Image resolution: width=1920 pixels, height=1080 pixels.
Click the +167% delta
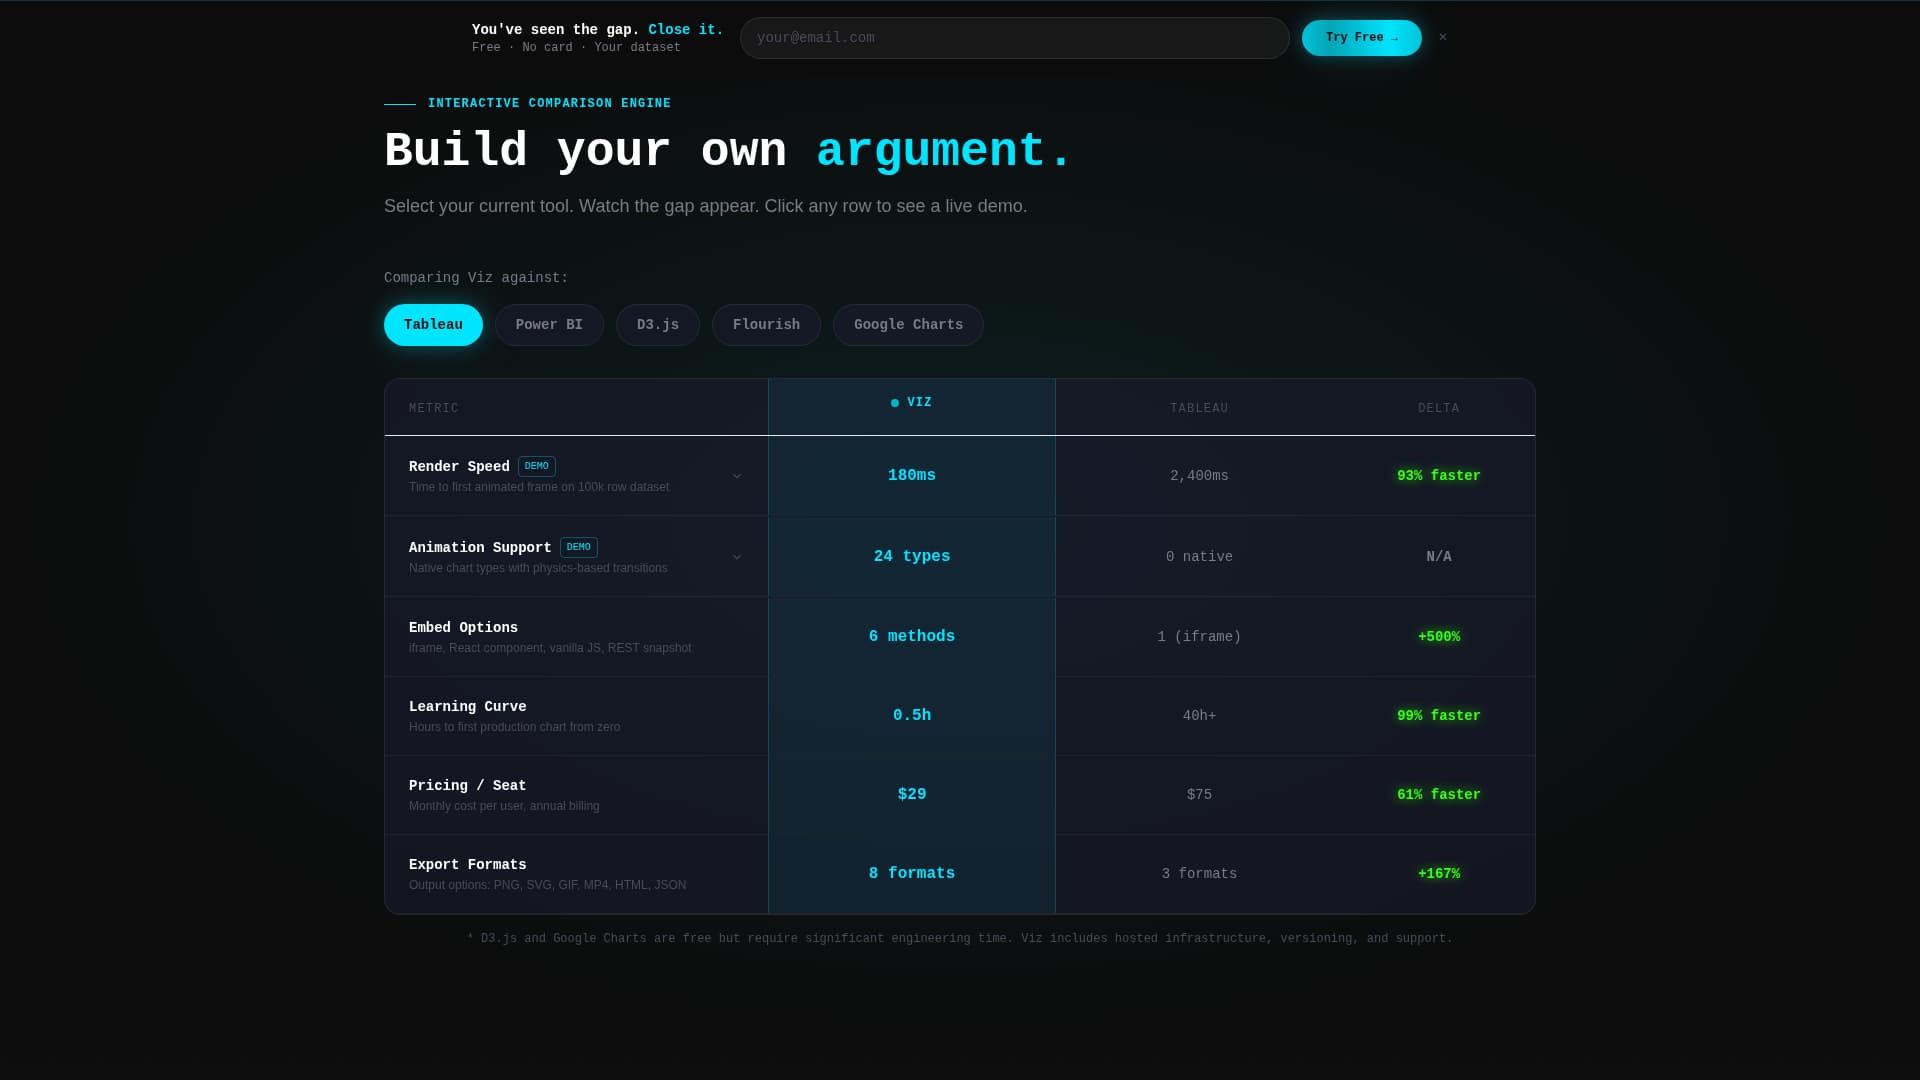pyautogui.click(x=1438, y=874)
